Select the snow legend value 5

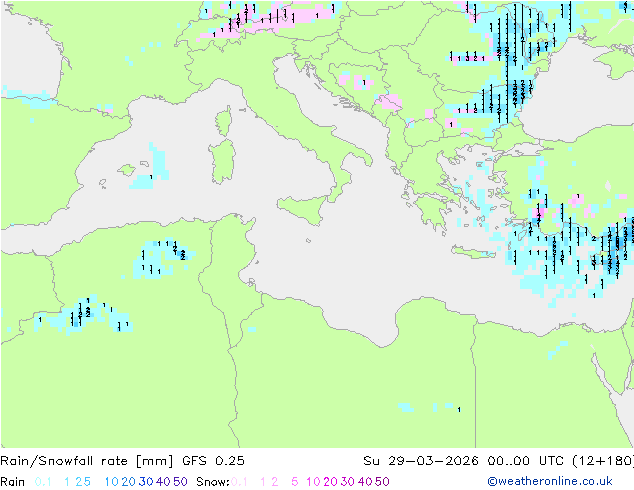point(295,482)
